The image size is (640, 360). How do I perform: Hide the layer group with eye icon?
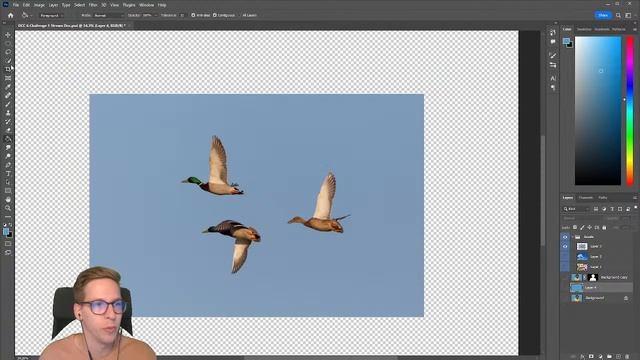(x=565, y=237)
